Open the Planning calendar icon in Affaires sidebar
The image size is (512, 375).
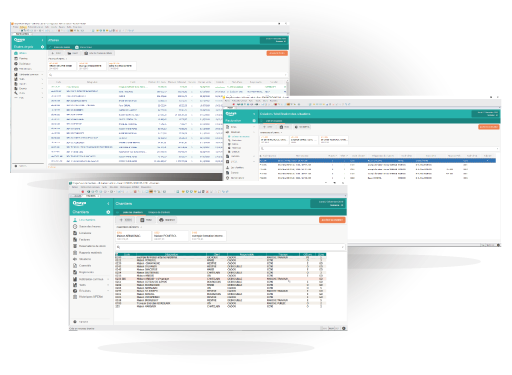point(16,58)
